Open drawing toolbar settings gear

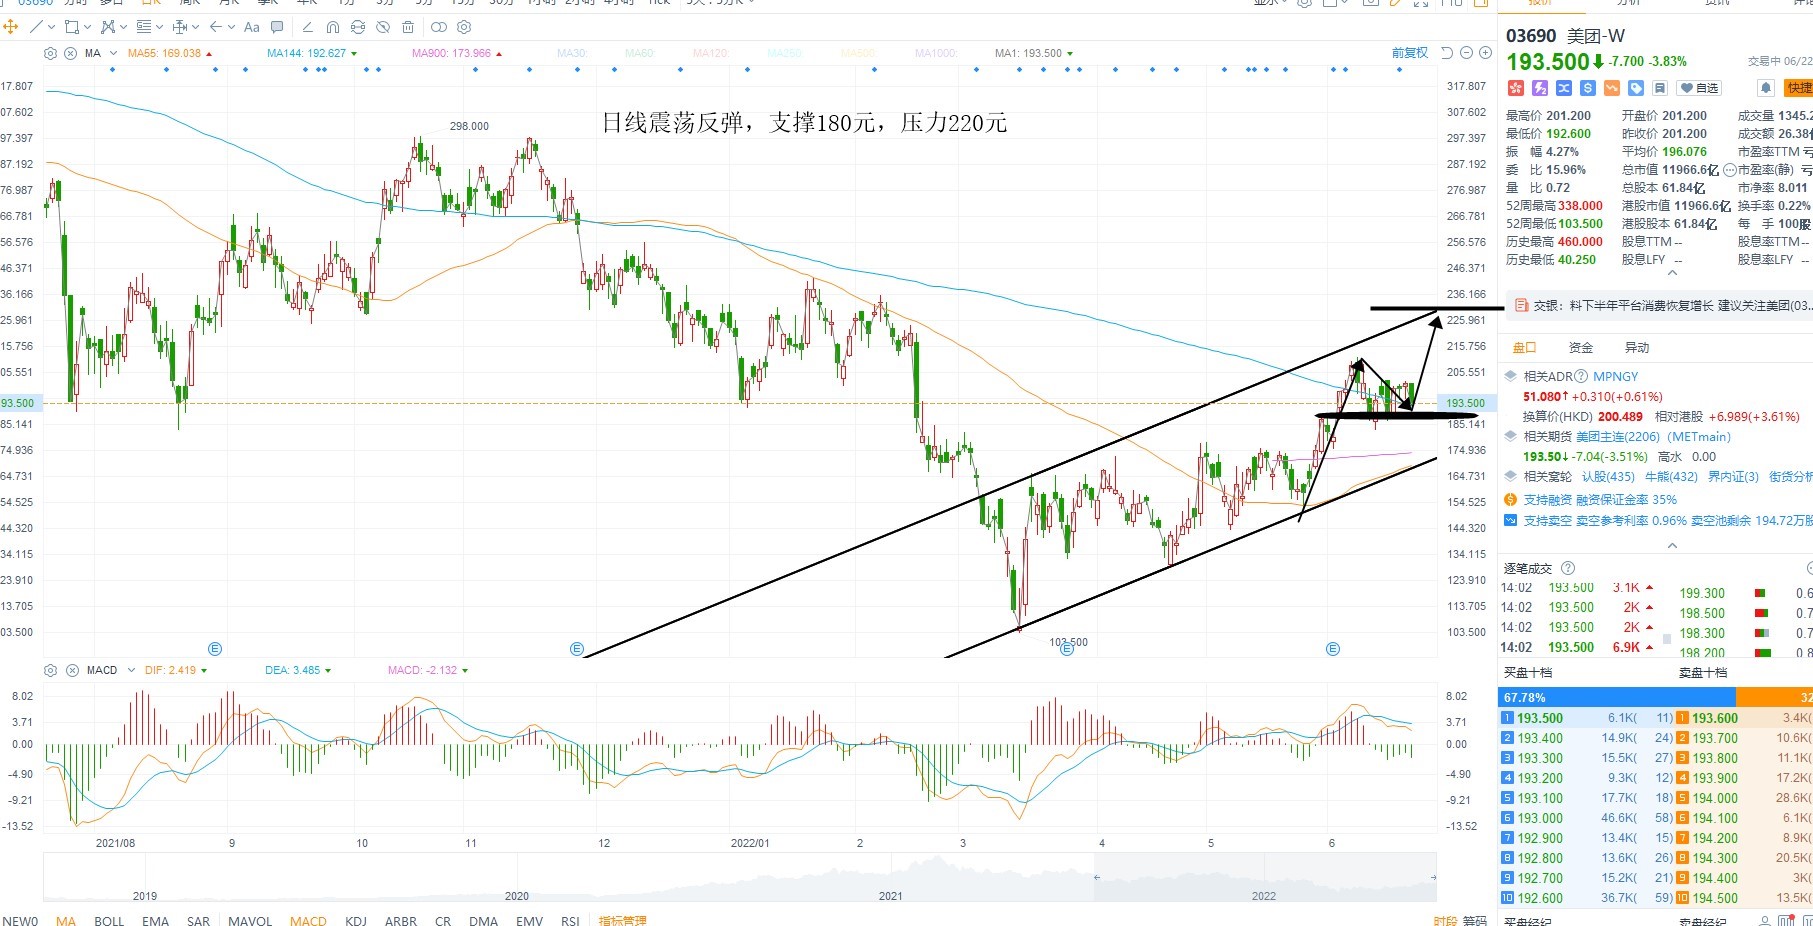(x=464, y=27)
